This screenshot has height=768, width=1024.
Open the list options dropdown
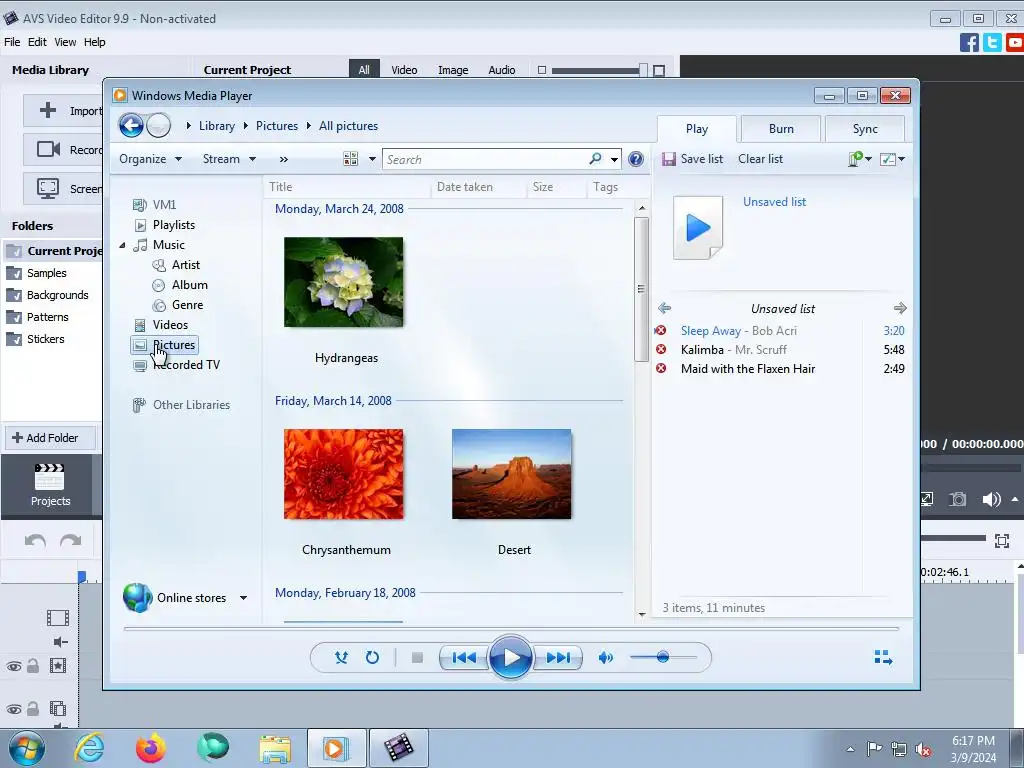click(x=892, y=159)
